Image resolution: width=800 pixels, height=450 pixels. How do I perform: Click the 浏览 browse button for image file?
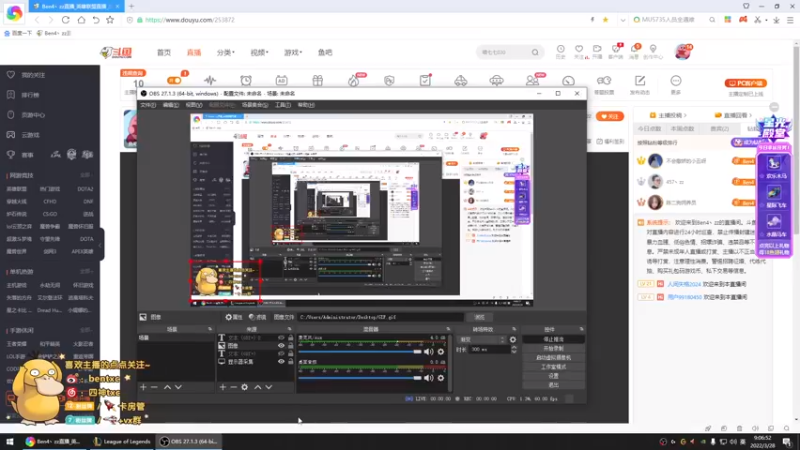point(479,317)
